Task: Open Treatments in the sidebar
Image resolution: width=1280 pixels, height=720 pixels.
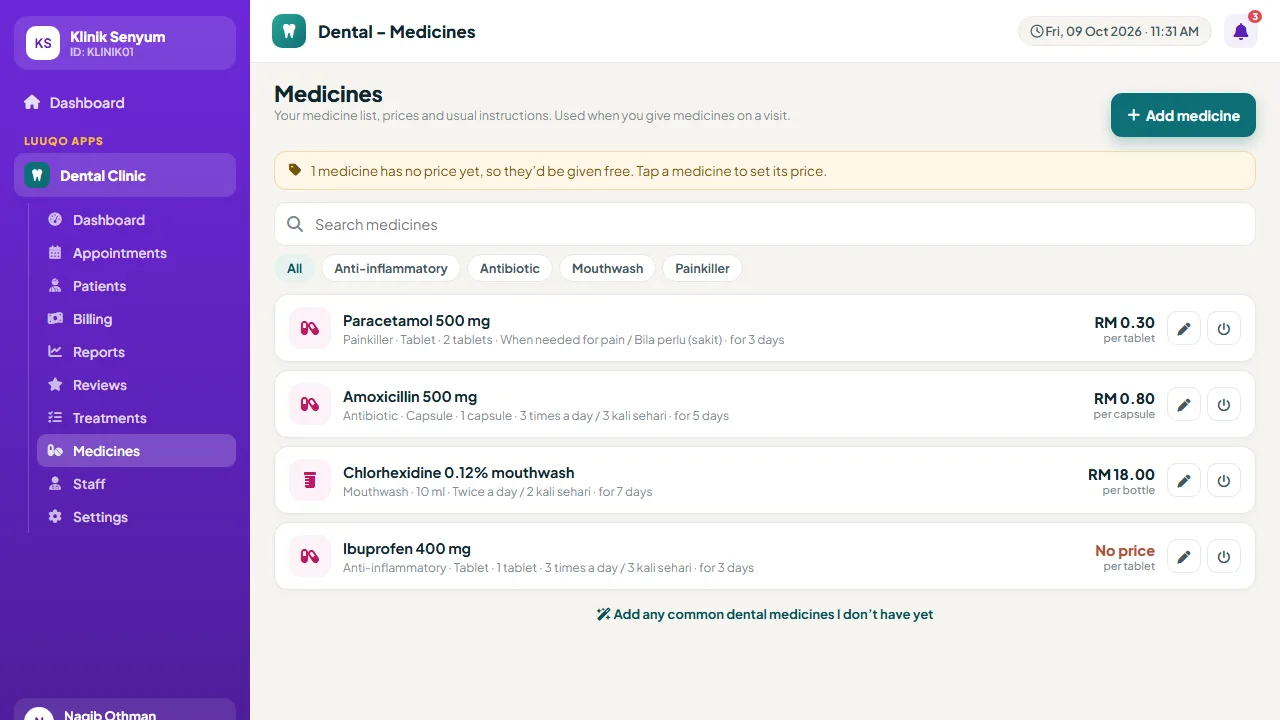Action: point(136,418)
